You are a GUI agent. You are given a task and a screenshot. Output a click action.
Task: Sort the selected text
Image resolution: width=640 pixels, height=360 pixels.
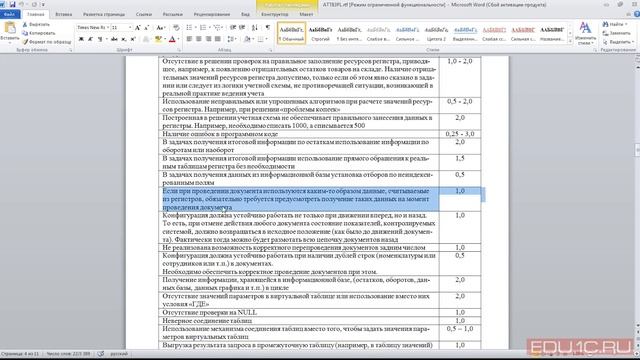tap(255, 27)
